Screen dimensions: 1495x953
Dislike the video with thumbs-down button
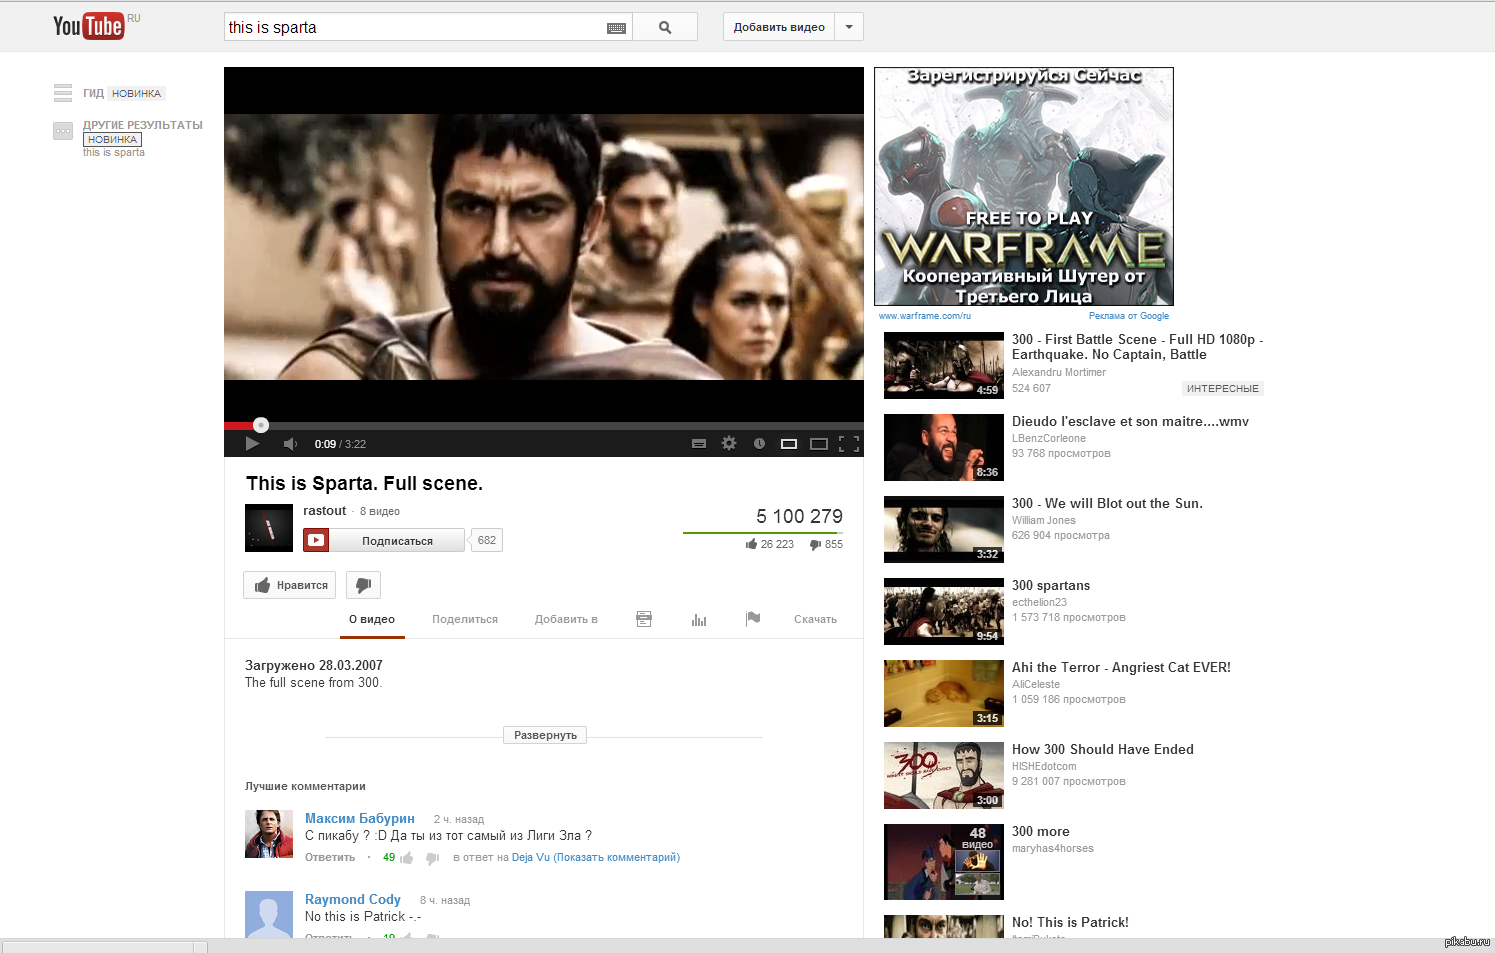(x=363, y=585)
